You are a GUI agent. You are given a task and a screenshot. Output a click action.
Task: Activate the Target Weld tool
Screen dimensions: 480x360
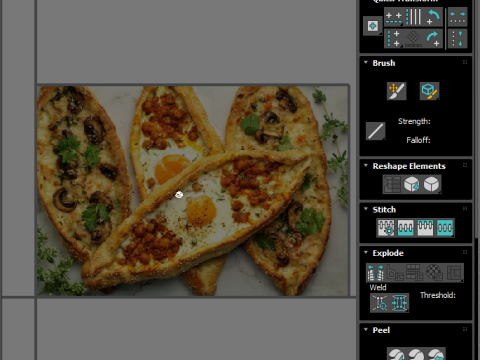pos(380,303)
